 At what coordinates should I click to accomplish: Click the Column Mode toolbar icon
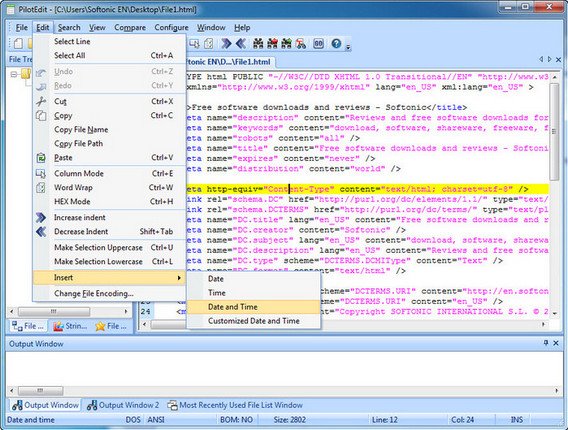(194, 44)
